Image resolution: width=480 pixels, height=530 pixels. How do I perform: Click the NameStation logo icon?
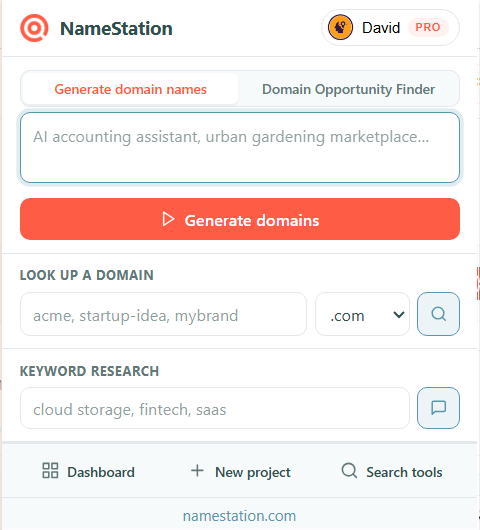coord(34,28)
